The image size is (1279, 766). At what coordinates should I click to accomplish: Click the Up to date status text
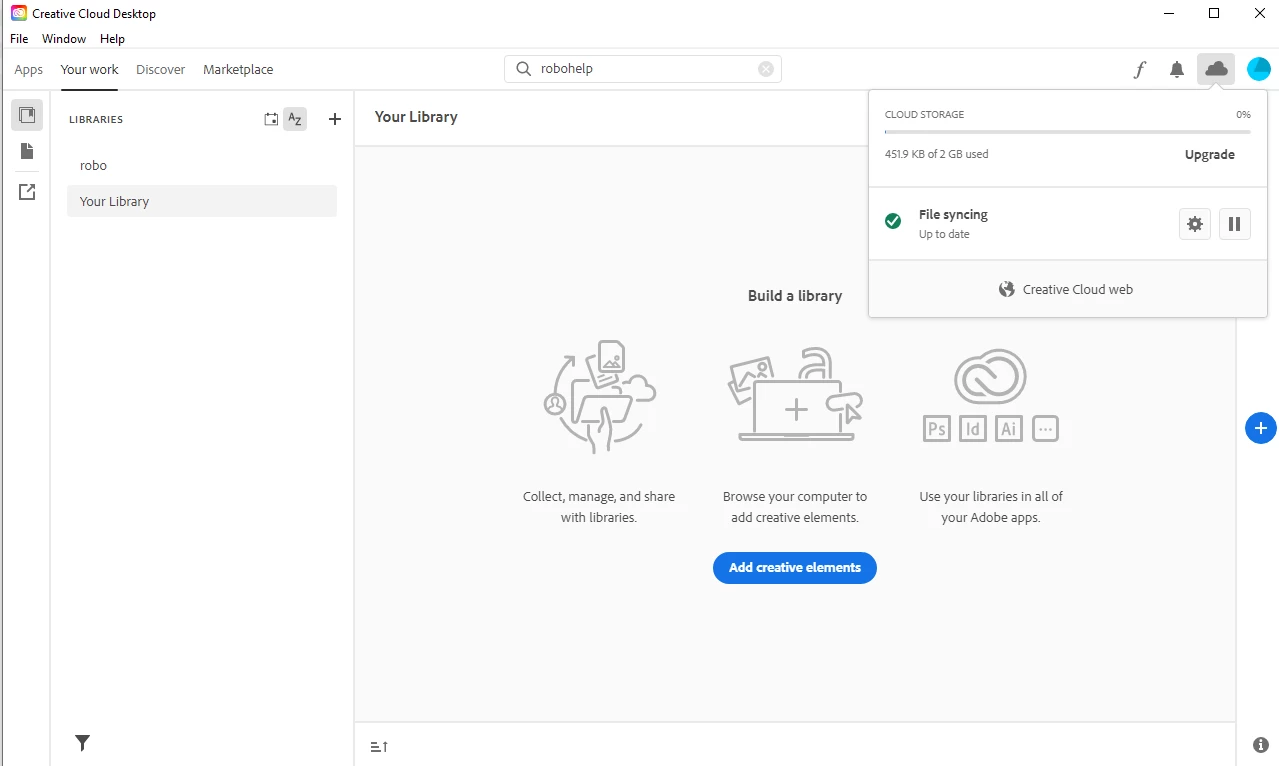[x=944, y=234]
